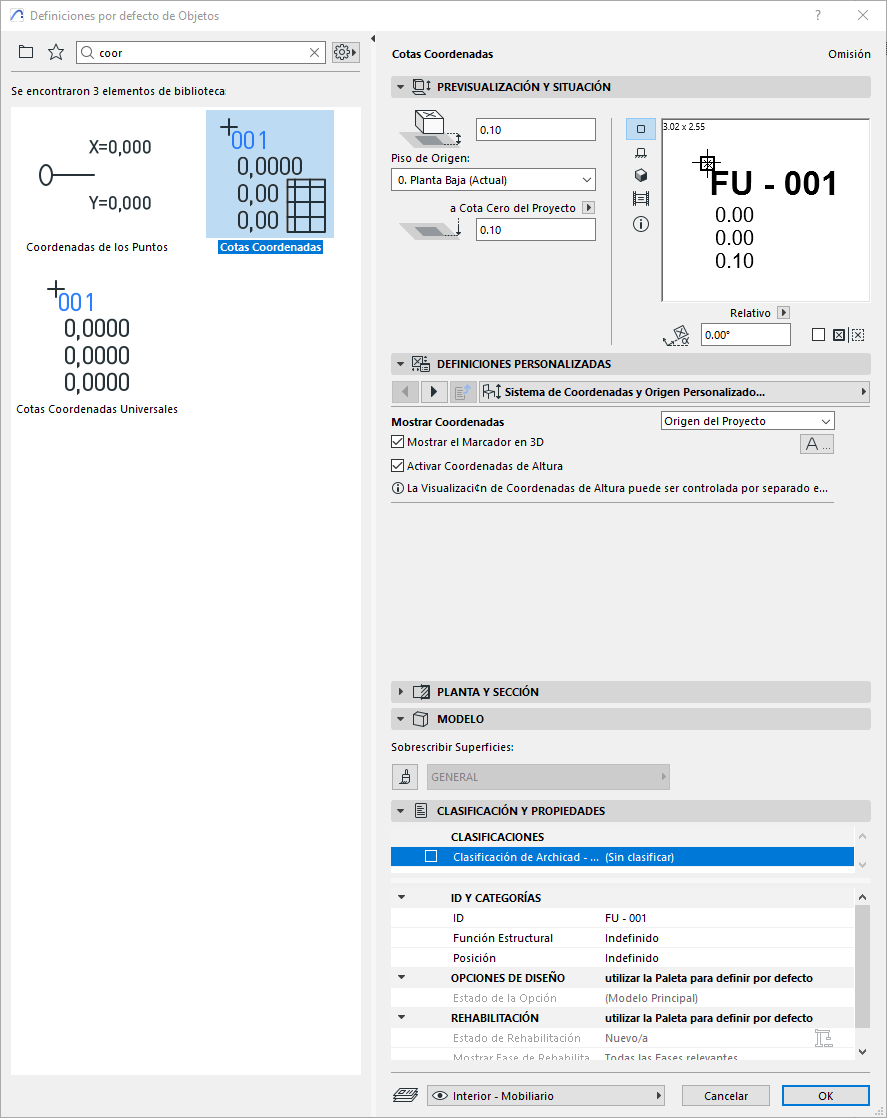Viewport: 887px width, 1118px height.
Task: Select the 3D view preview icon
Action: coord(641,175)
